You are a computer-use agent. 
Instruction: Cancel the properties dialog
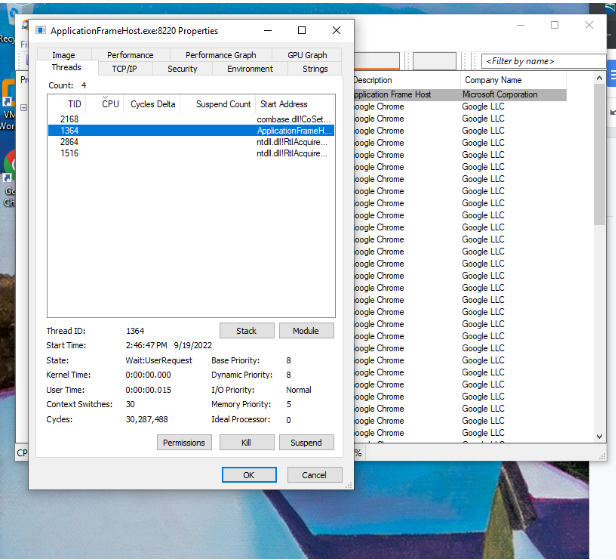tap(315, 475)
